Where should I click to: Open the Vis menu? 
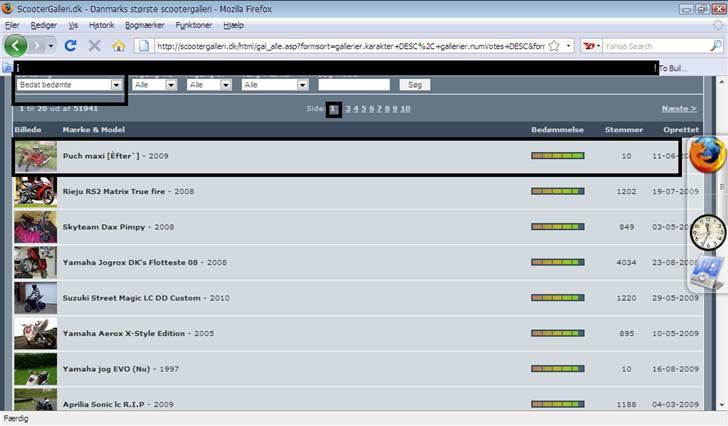click(73, 25)
